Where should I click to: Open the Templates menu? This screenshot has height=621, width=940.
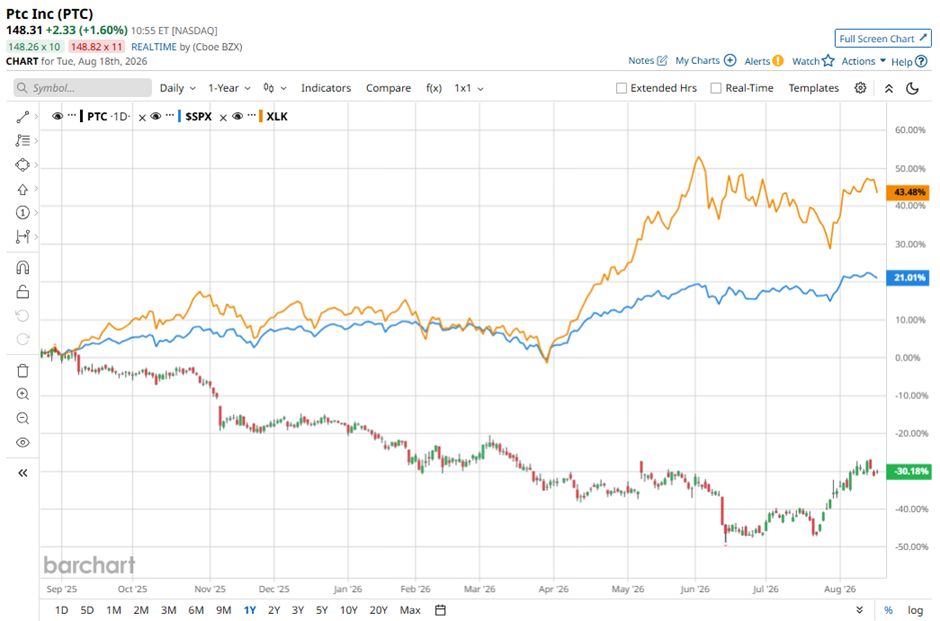coord(814,88)
